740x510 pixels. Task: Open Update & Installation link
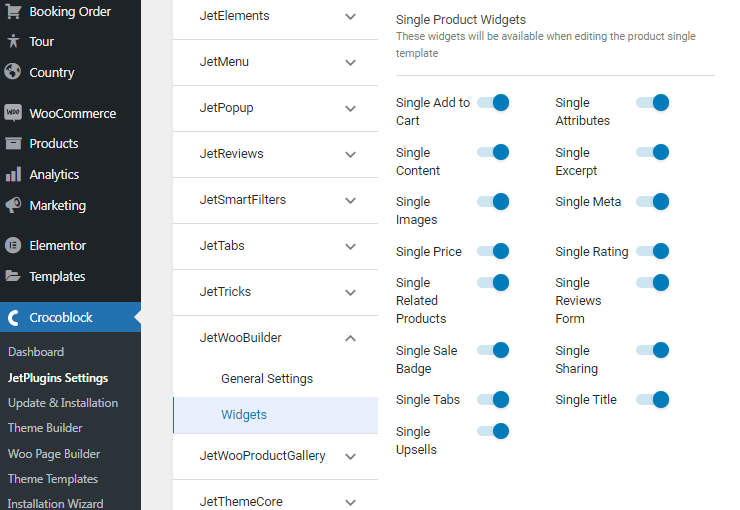point(63,403)
